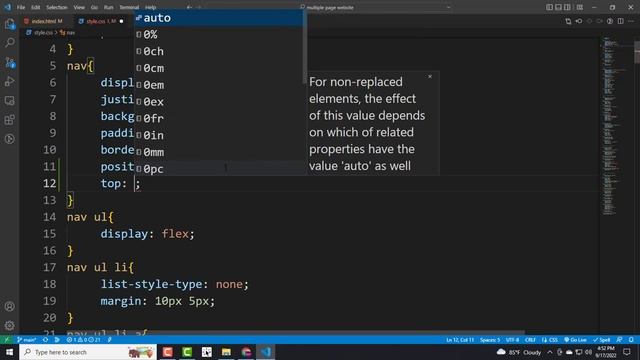Click the remote window indicator in the status bar
The image size is (640, 360).
(7, 340)
